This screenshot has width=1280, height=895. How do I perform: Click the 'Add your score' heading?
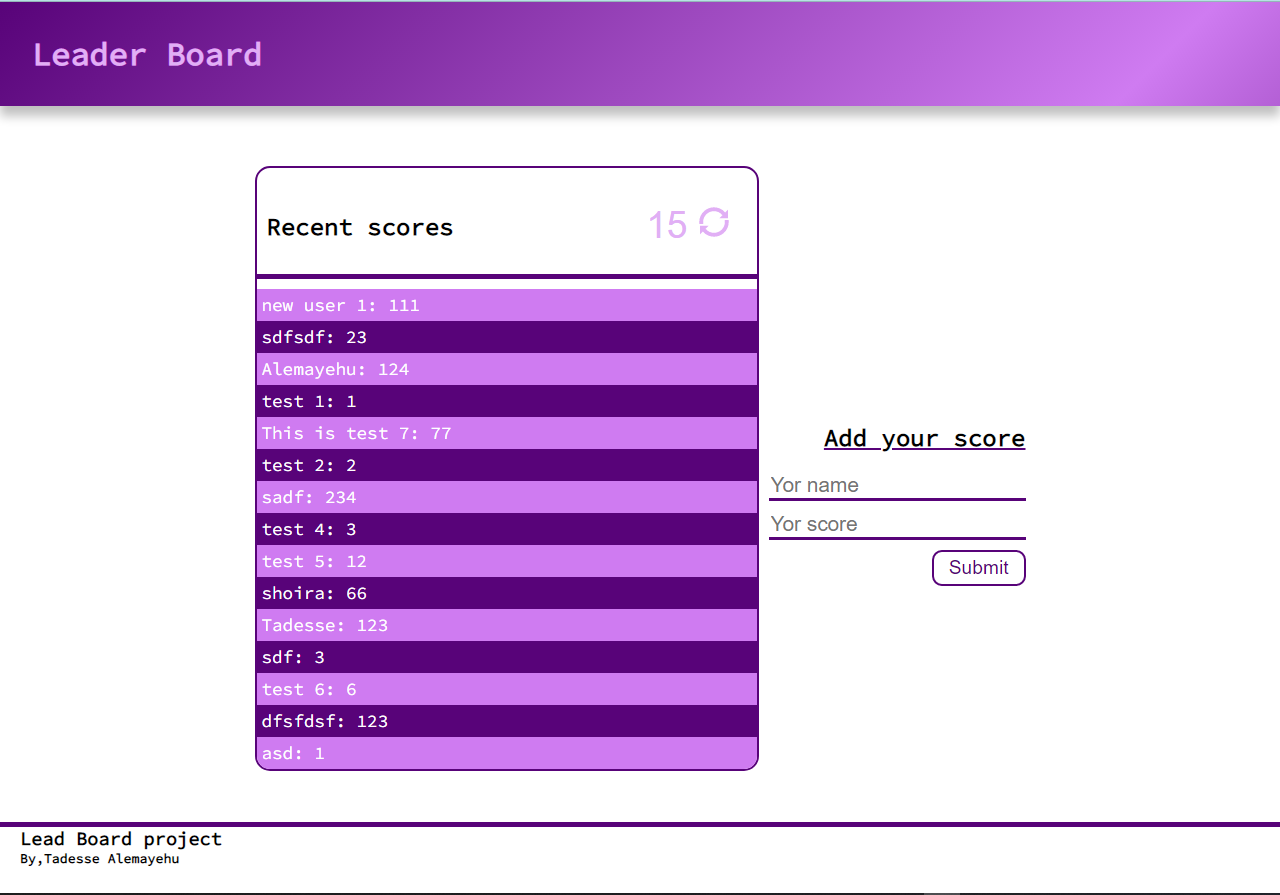924,438
